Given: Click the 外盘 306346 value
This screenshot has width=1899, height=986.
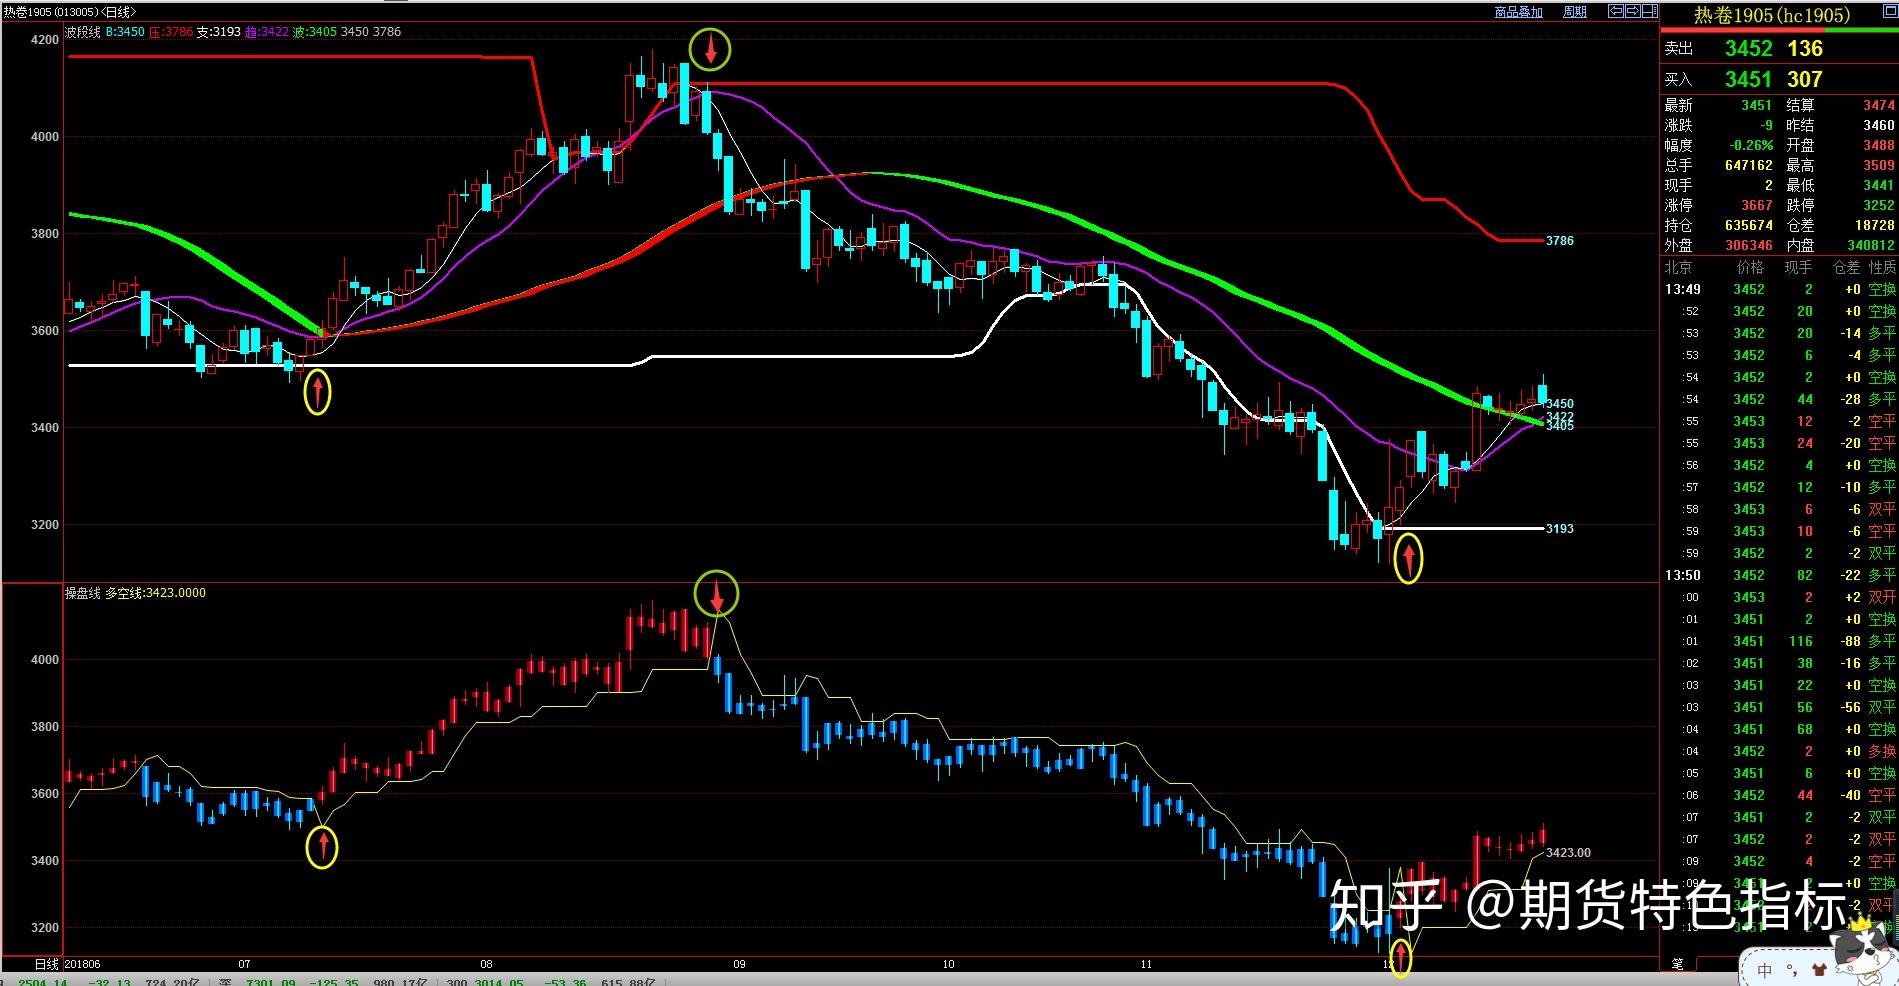Looking at the screenshot, I should (x=1748, y=245).
